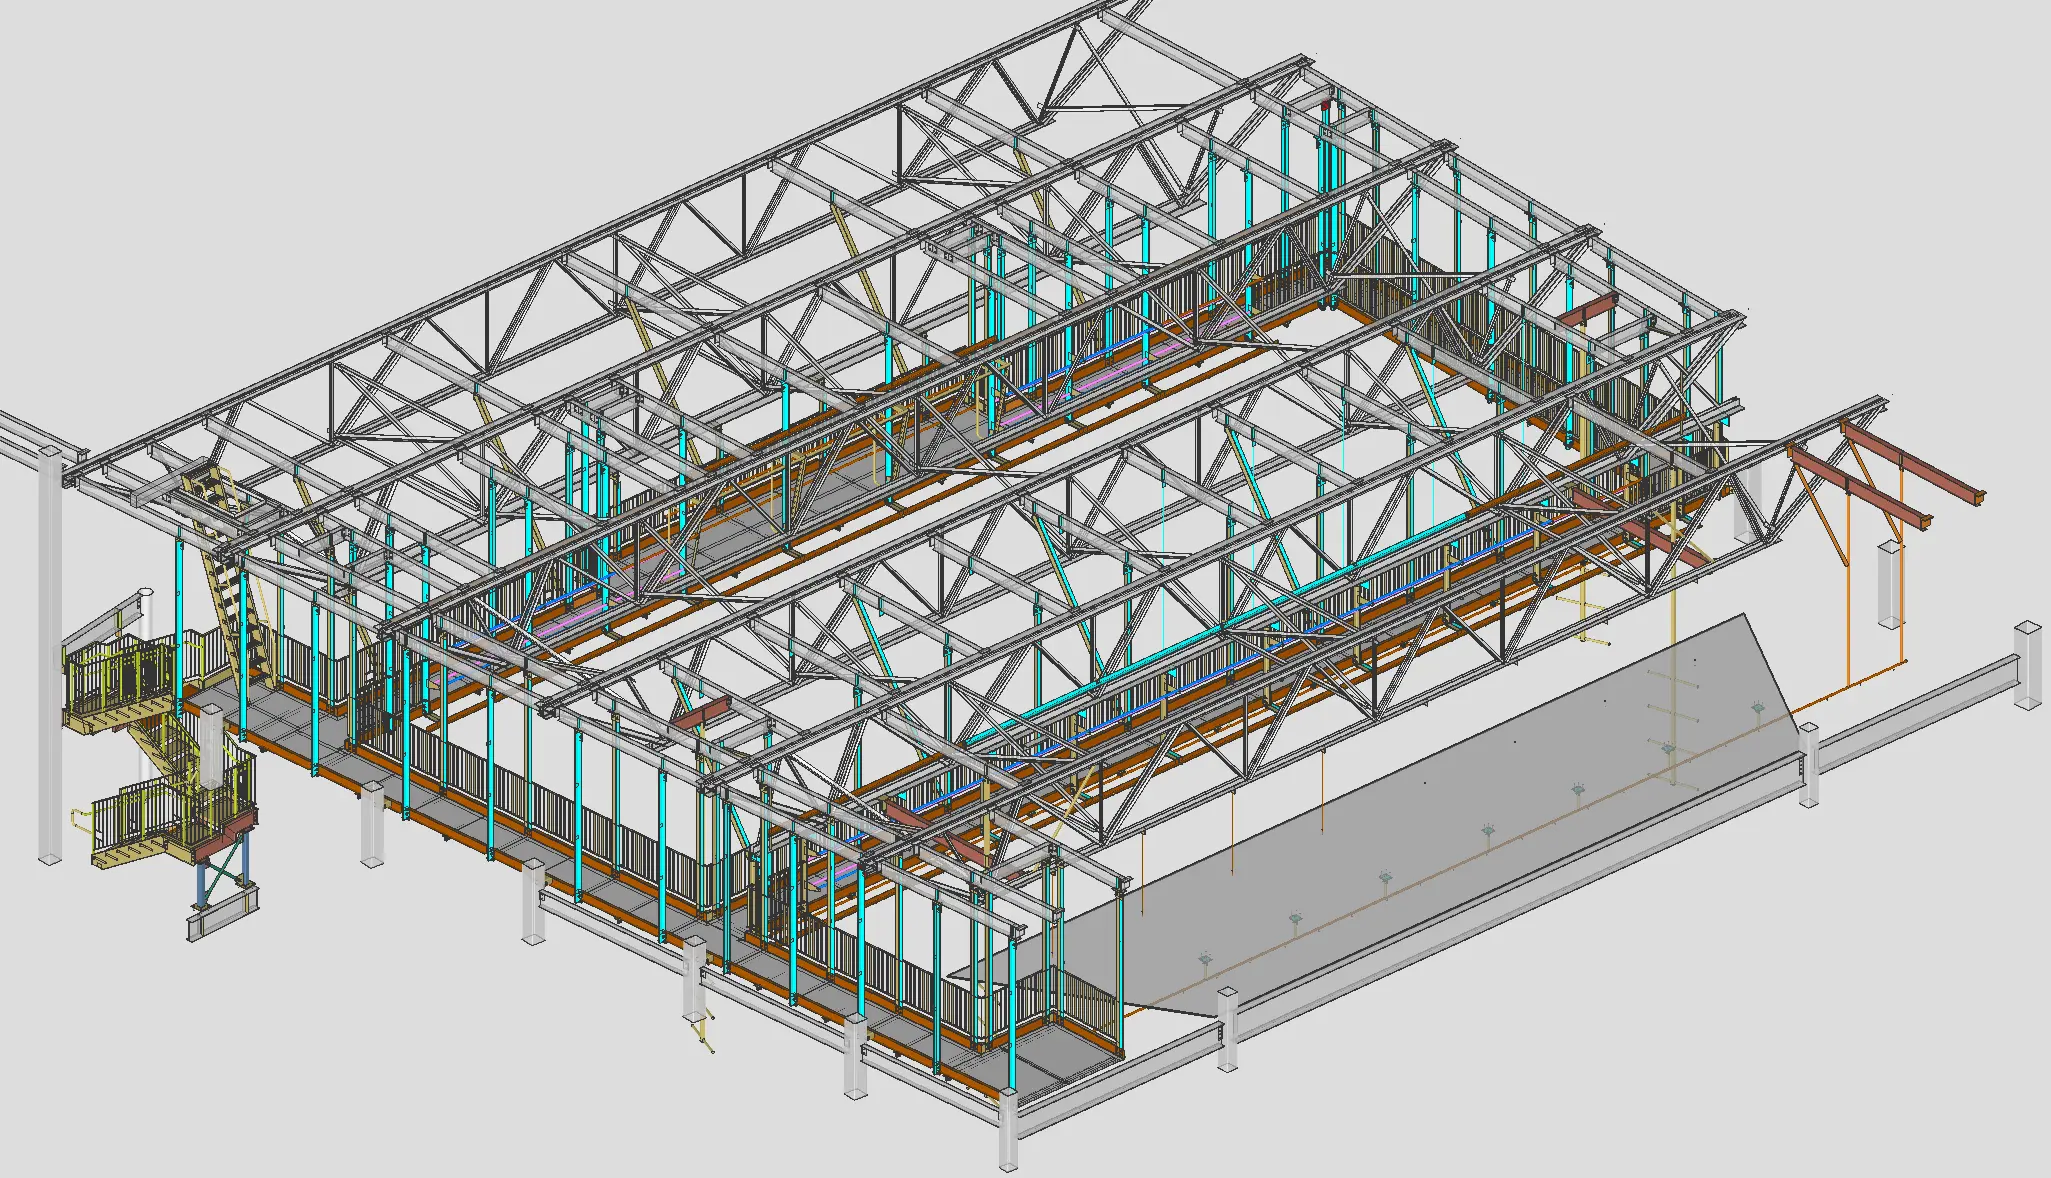Click the blue cross-braced stair support frame

coord(220,870)
